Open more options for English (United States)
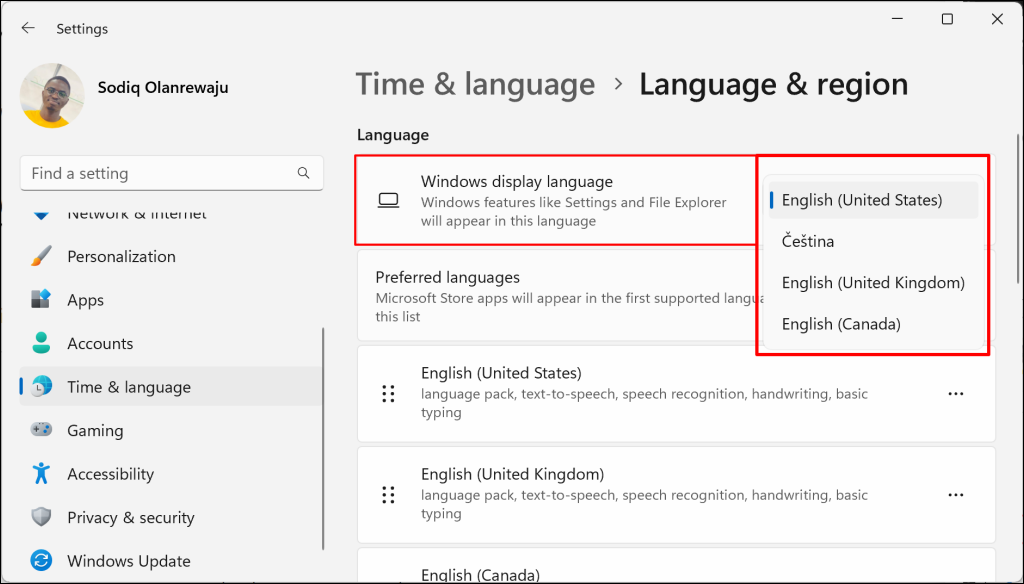Image resolution: width=1024 pixels, height=584 pixels. (955, 394)
